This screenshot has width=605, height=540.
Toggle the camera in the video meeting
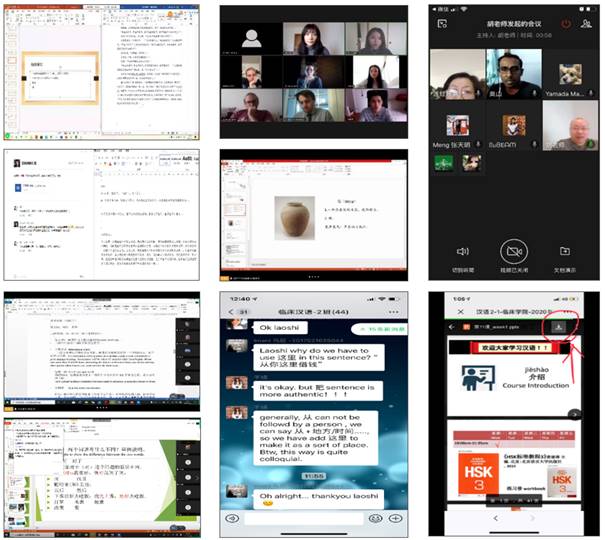click(514, 251)
